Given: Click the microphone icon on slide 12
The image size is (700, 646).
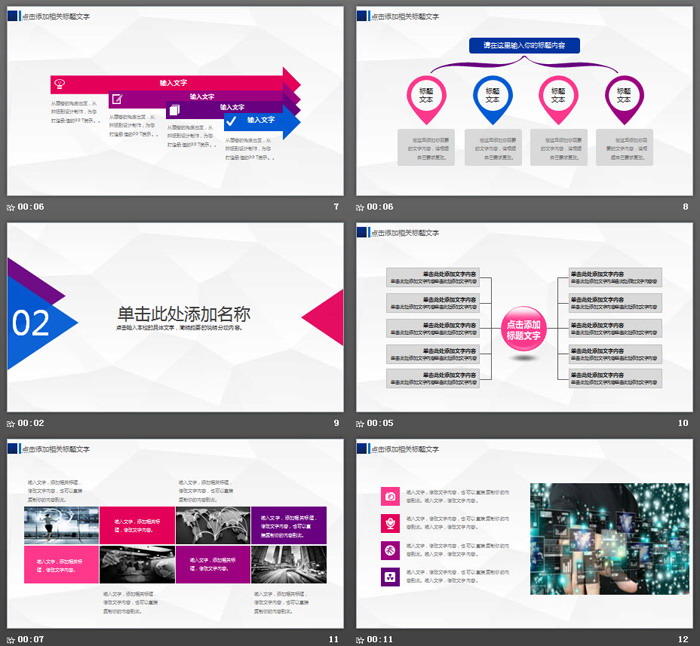Looking at the screenshot, I should 390,523.
